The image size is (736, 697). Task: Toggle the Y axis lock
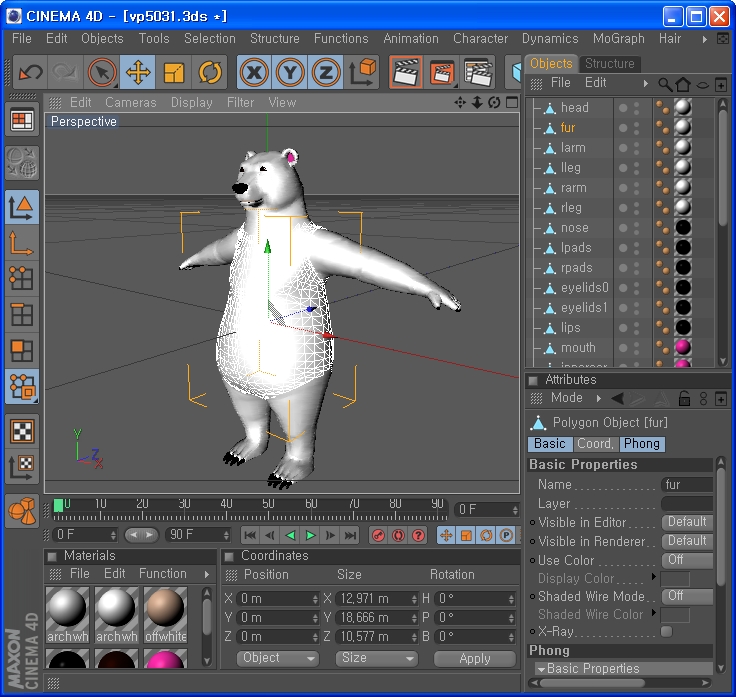pyautogui.click(x=290, y=72)
